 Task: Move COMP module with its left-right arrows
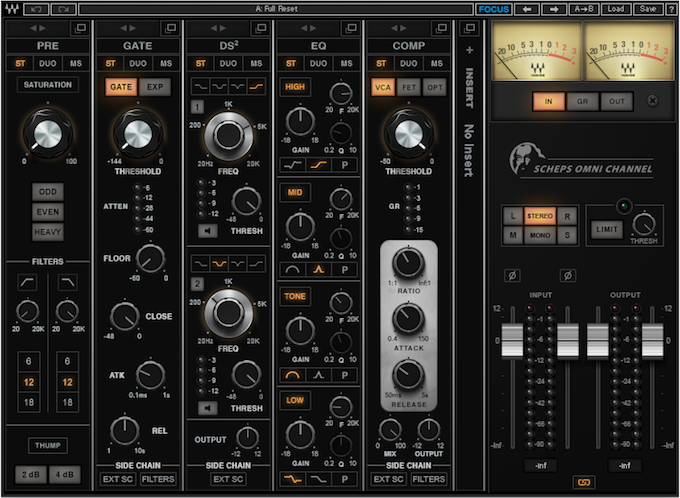(x=399, y=28)
